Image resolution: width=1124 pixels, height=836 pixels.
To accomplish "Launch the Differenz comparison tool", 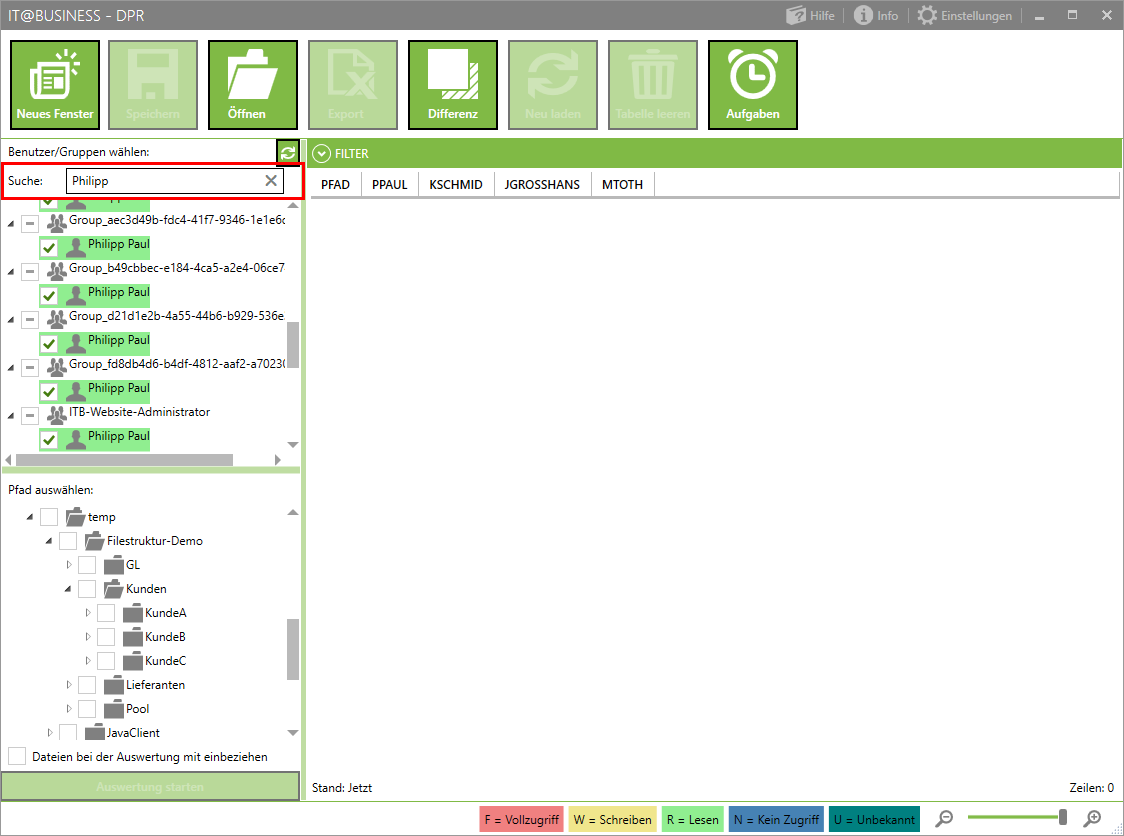I will [453, 85].
